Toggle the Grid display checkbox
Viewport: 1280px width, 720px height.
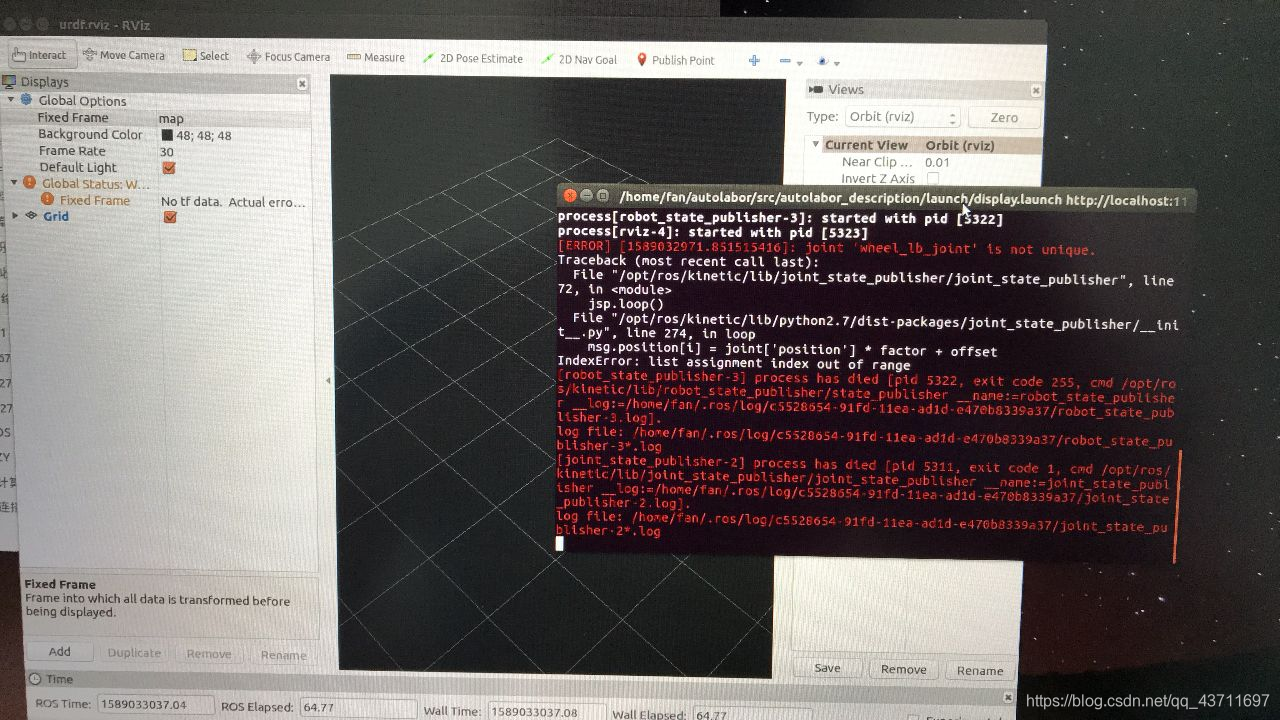pos(169,217)
